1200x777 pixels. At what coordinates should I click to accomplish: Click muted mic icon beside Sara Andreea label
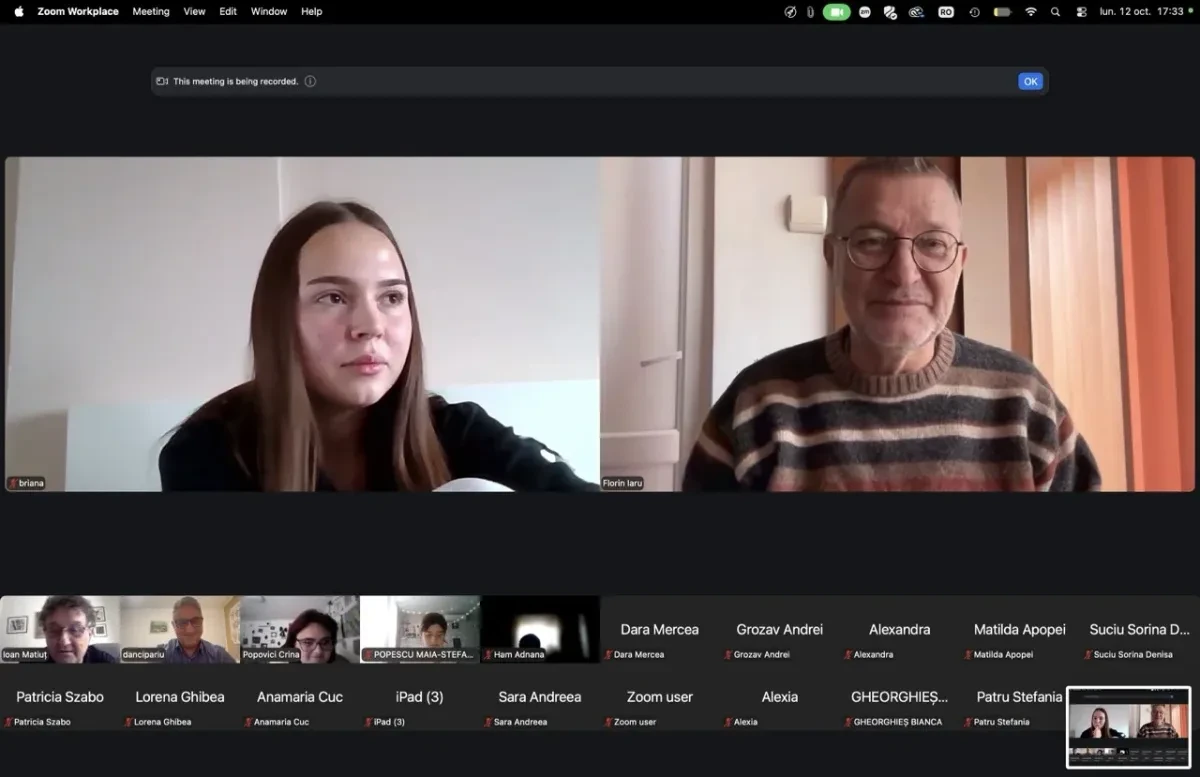tap(488, 722)
